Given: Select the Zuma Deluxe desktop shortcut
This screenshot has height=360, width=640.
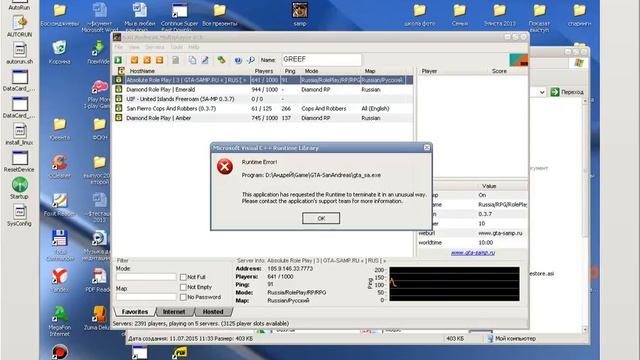Looking at the screenshot, I should tap(98, 318).
